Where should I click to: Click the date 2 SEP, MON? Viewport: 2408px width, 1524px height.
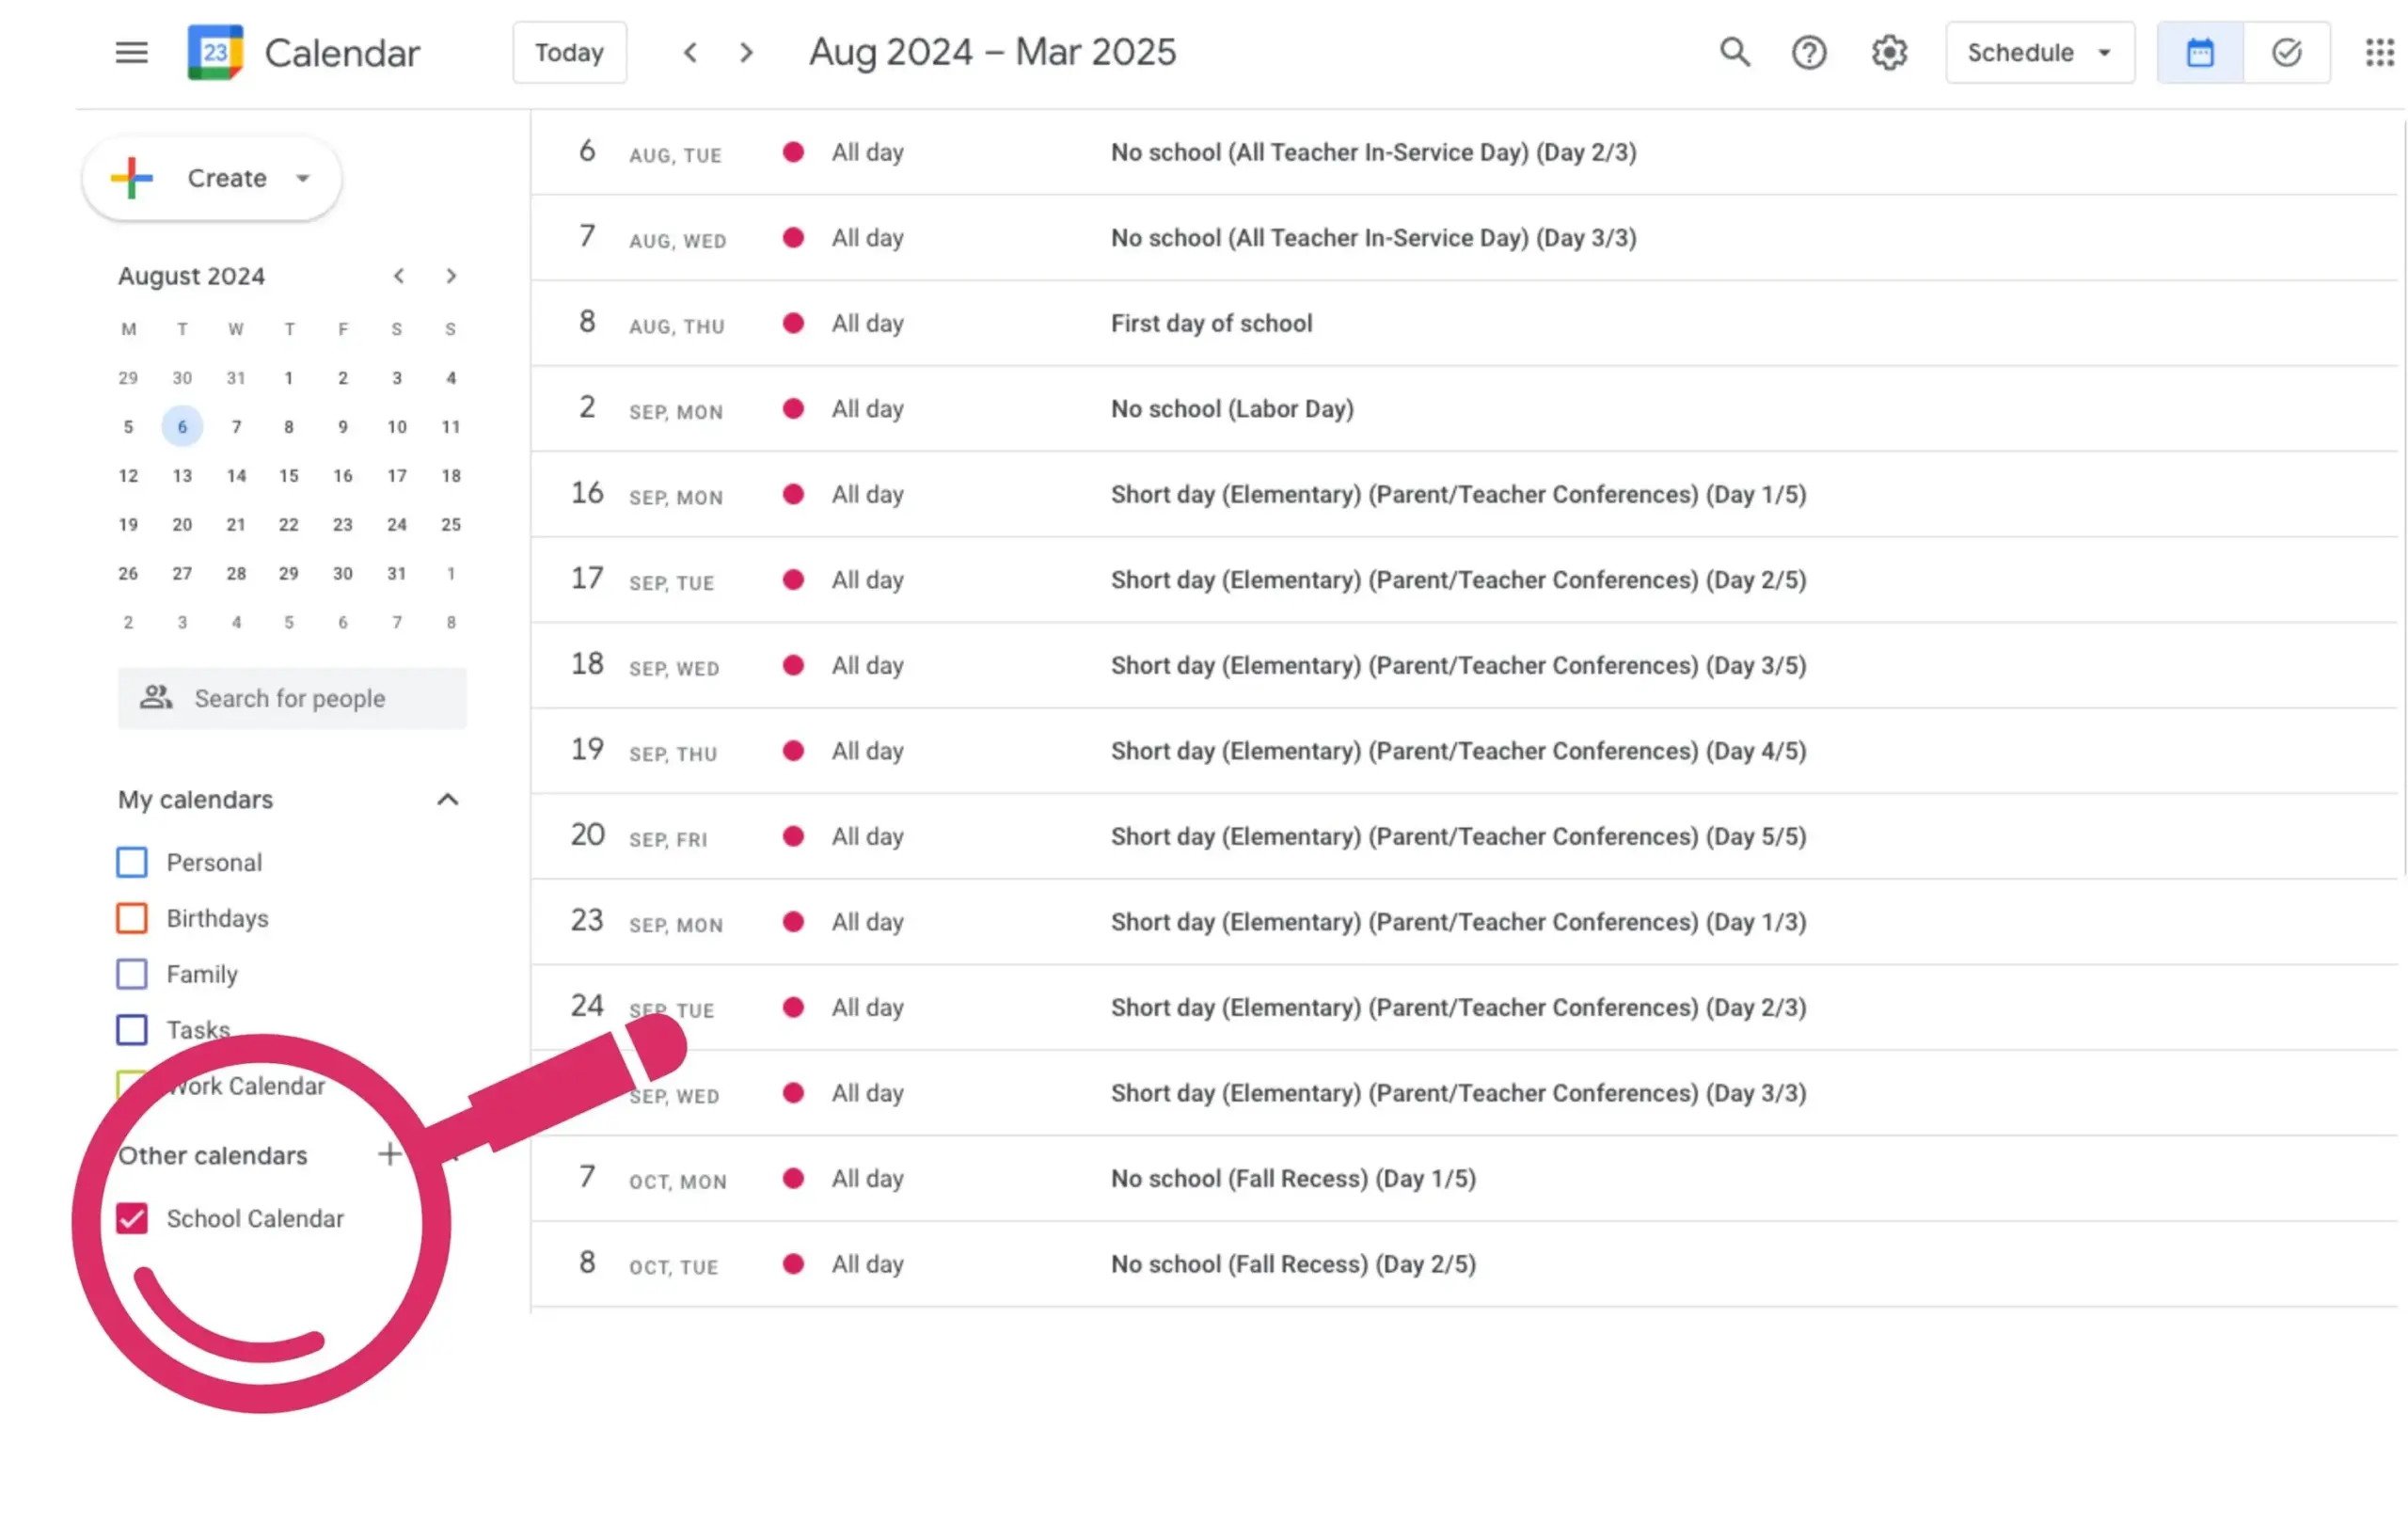650,408
